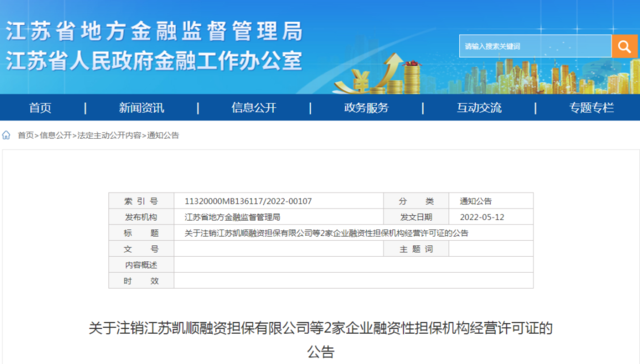Click the 发文日期 label cell
The width and height of the screenshot is (640, 364).
(416, 217)
